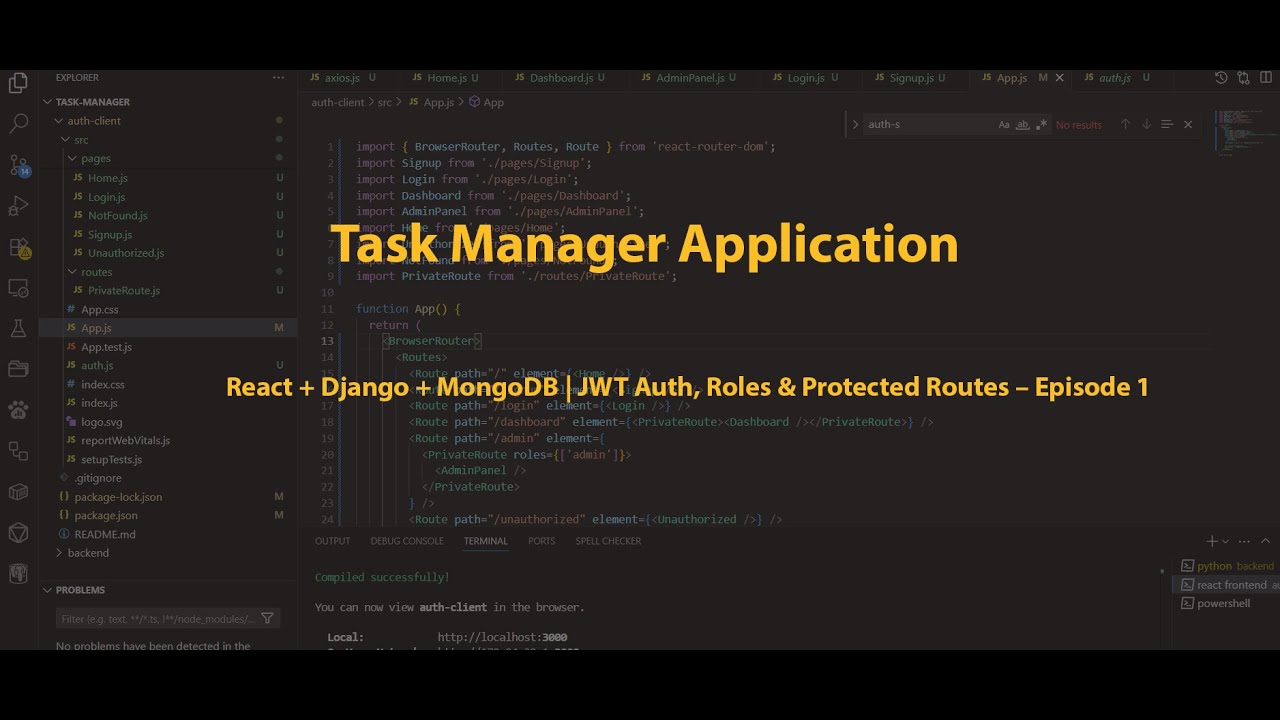Open PrivateRoute.js in the explorer tree
The height and width of the screenshot is (720, 1280).
click(124, 291)
